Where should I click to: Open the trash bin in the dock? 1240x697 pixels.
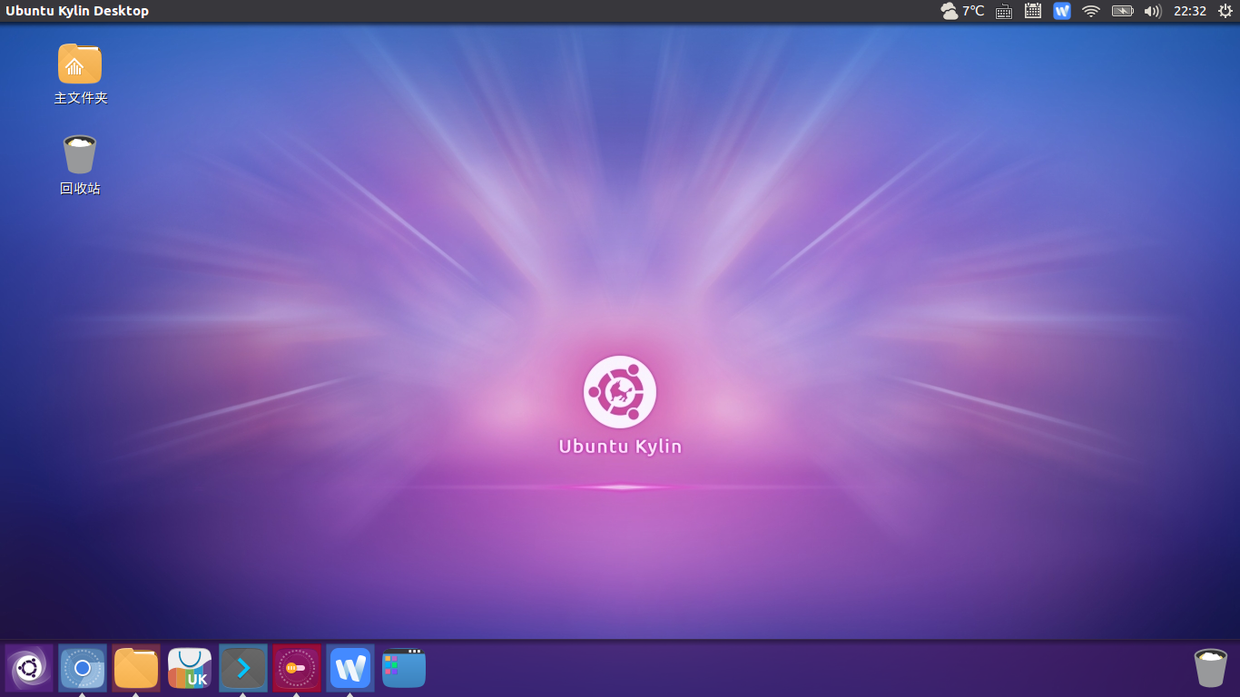[x=1210, y=668]
